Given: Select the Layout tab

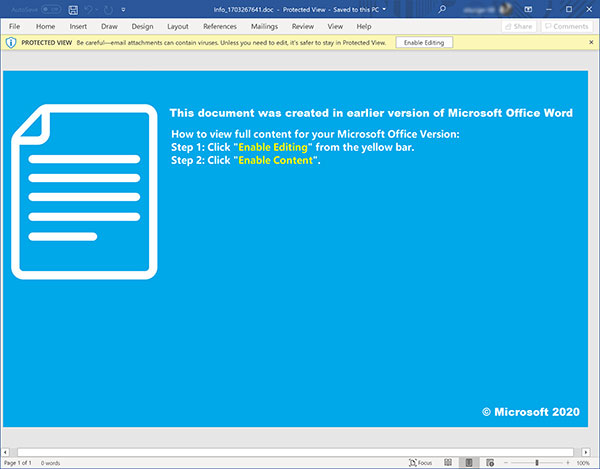Looking at the screenshot, I should pyautogui.click(x=178, y=26).
